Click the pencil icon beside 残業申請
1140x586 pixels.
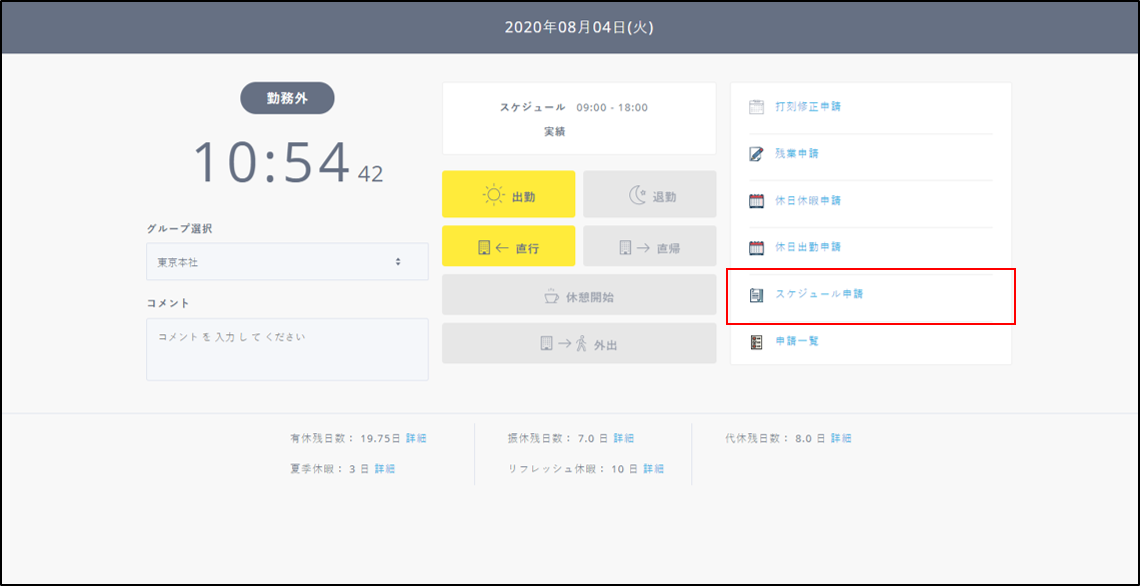point(756,154)
